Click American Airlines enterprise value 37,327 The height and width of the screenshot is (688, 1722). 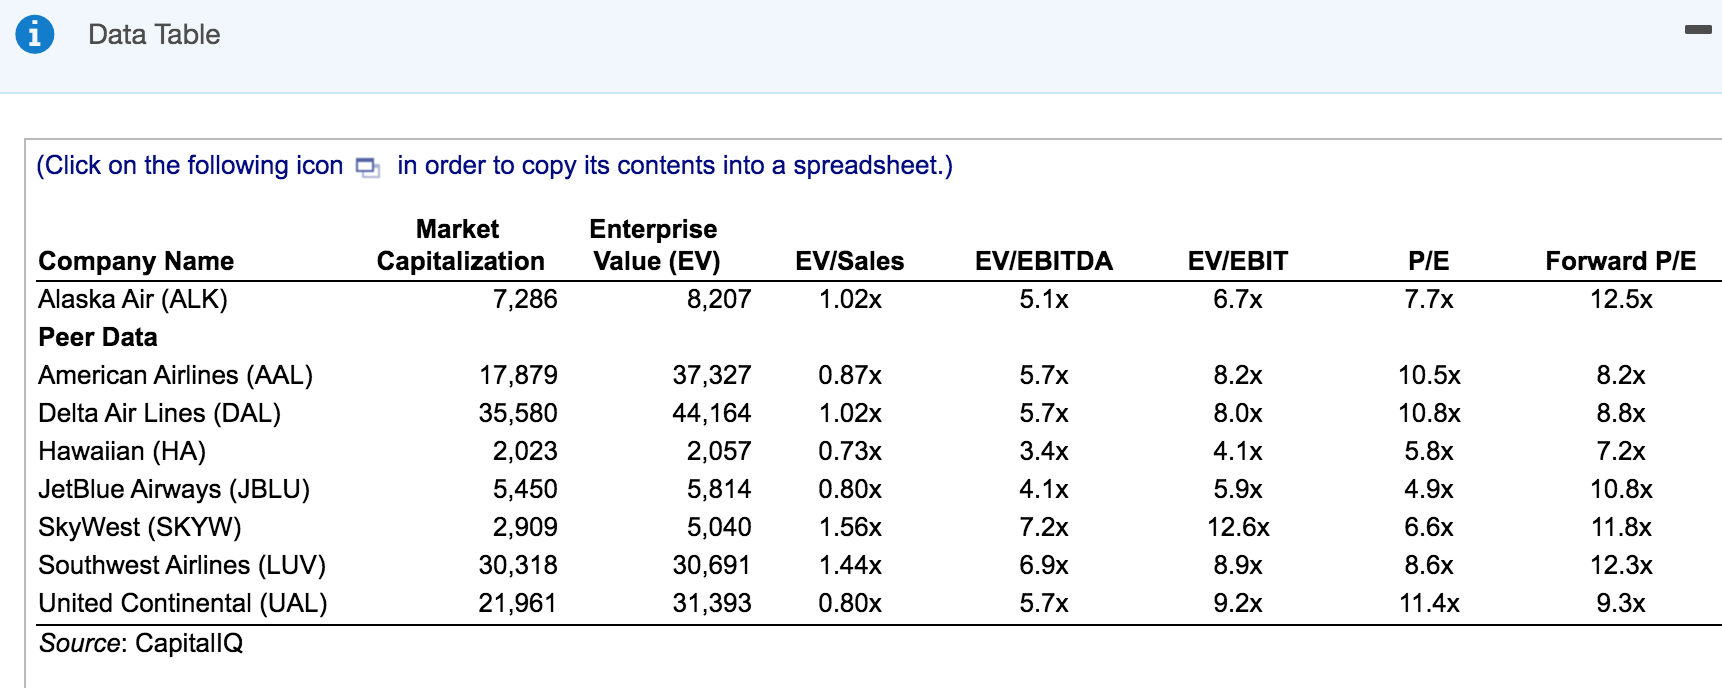click(712, 375)
